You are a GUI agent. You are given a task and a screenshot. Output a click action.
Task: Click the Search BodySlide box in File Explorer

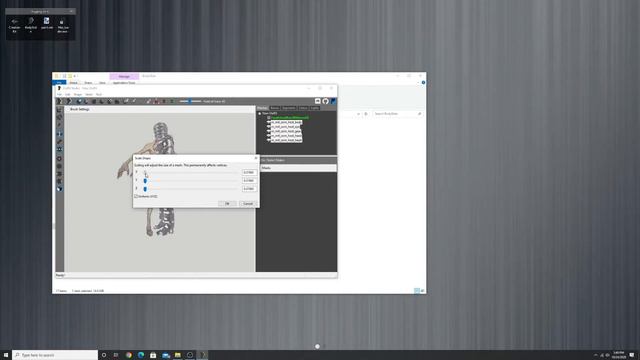398,113
